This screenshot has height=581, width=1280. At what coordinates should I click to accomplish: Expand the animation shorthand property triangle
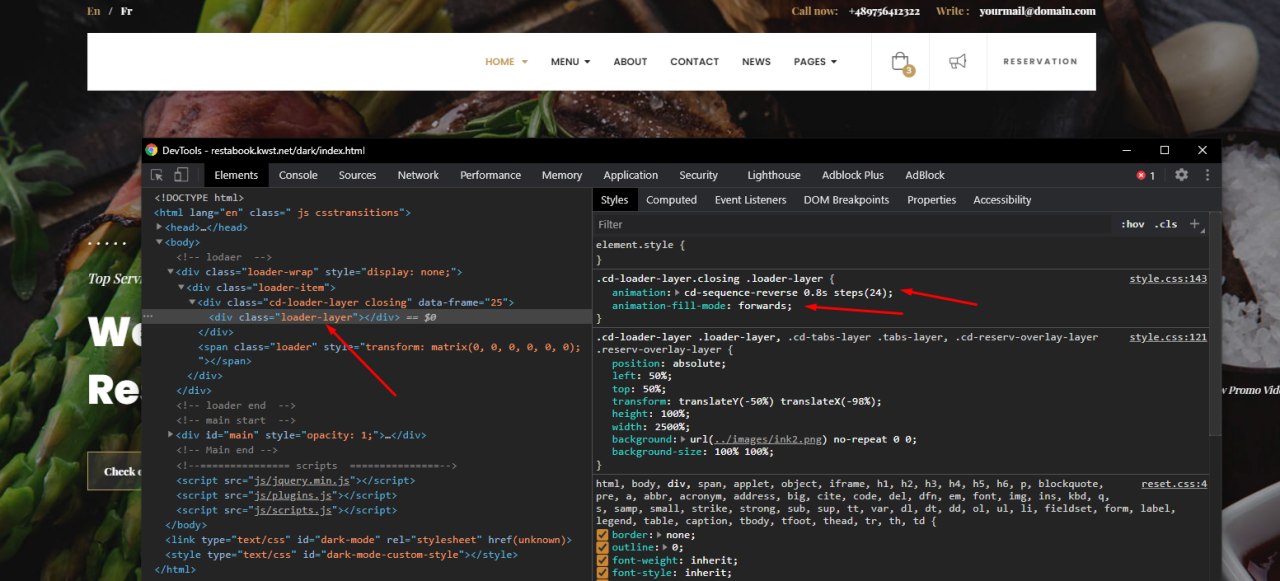click(678, 292)
